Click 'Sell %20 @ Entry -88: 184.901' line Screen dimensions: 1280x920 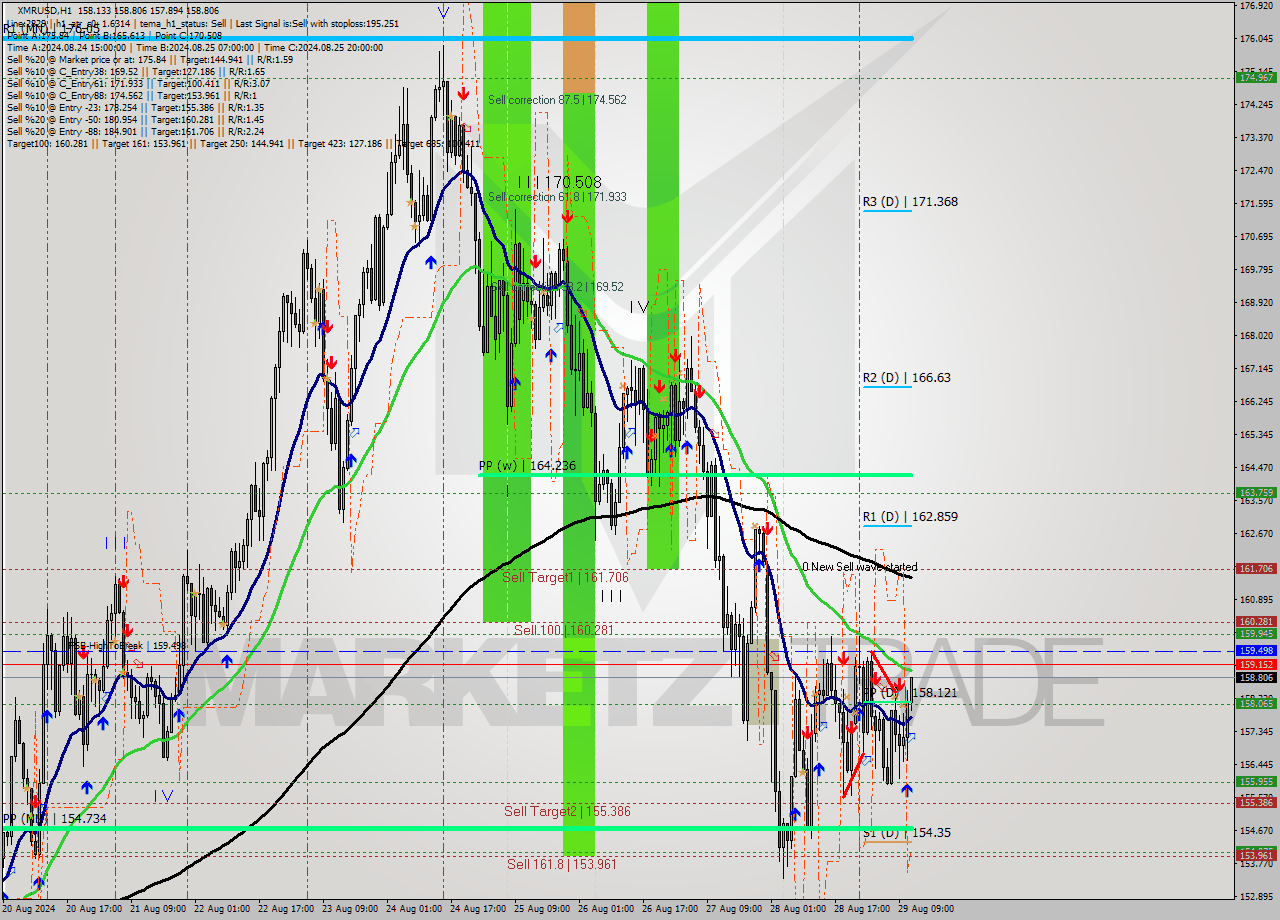pyautogui.click(x=135, y=131)
